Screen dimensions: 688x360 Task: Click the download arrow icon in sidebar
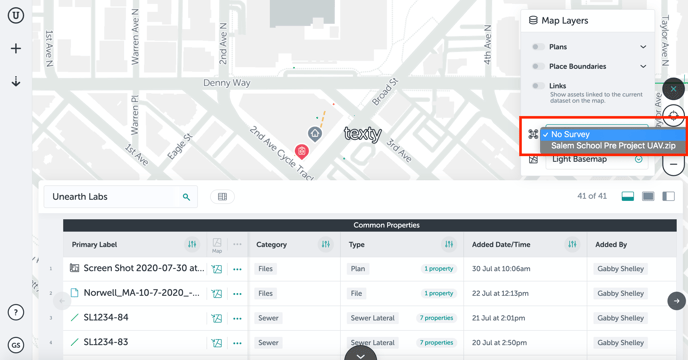pyautogui.click(x=16, y=81)
